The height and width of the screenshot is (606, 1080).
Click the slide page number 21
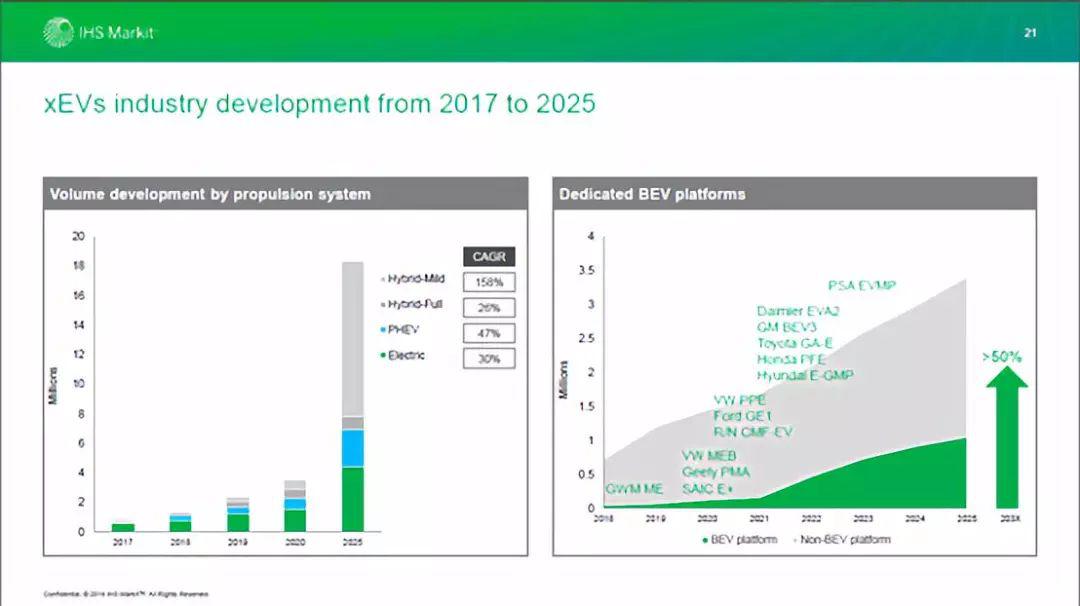click(1030, 33)
